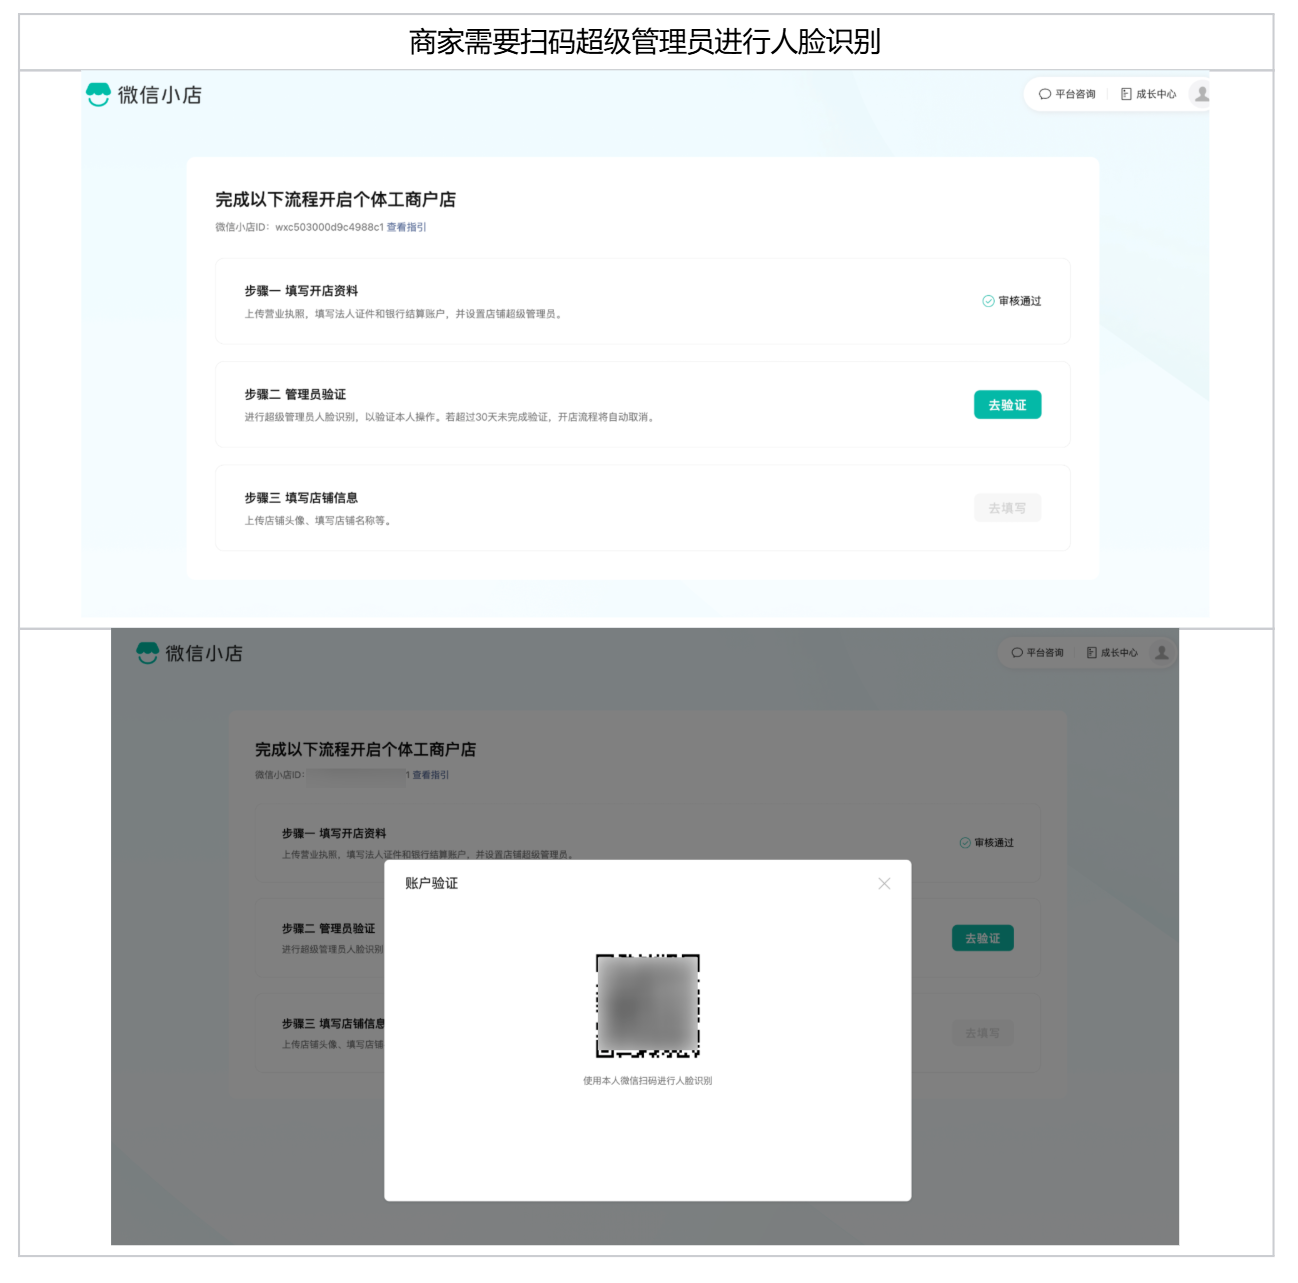Click the 微信小店 logo icon behind the dialog
Viewport: 1298px width, 1283px height.
tap(148, 653)
